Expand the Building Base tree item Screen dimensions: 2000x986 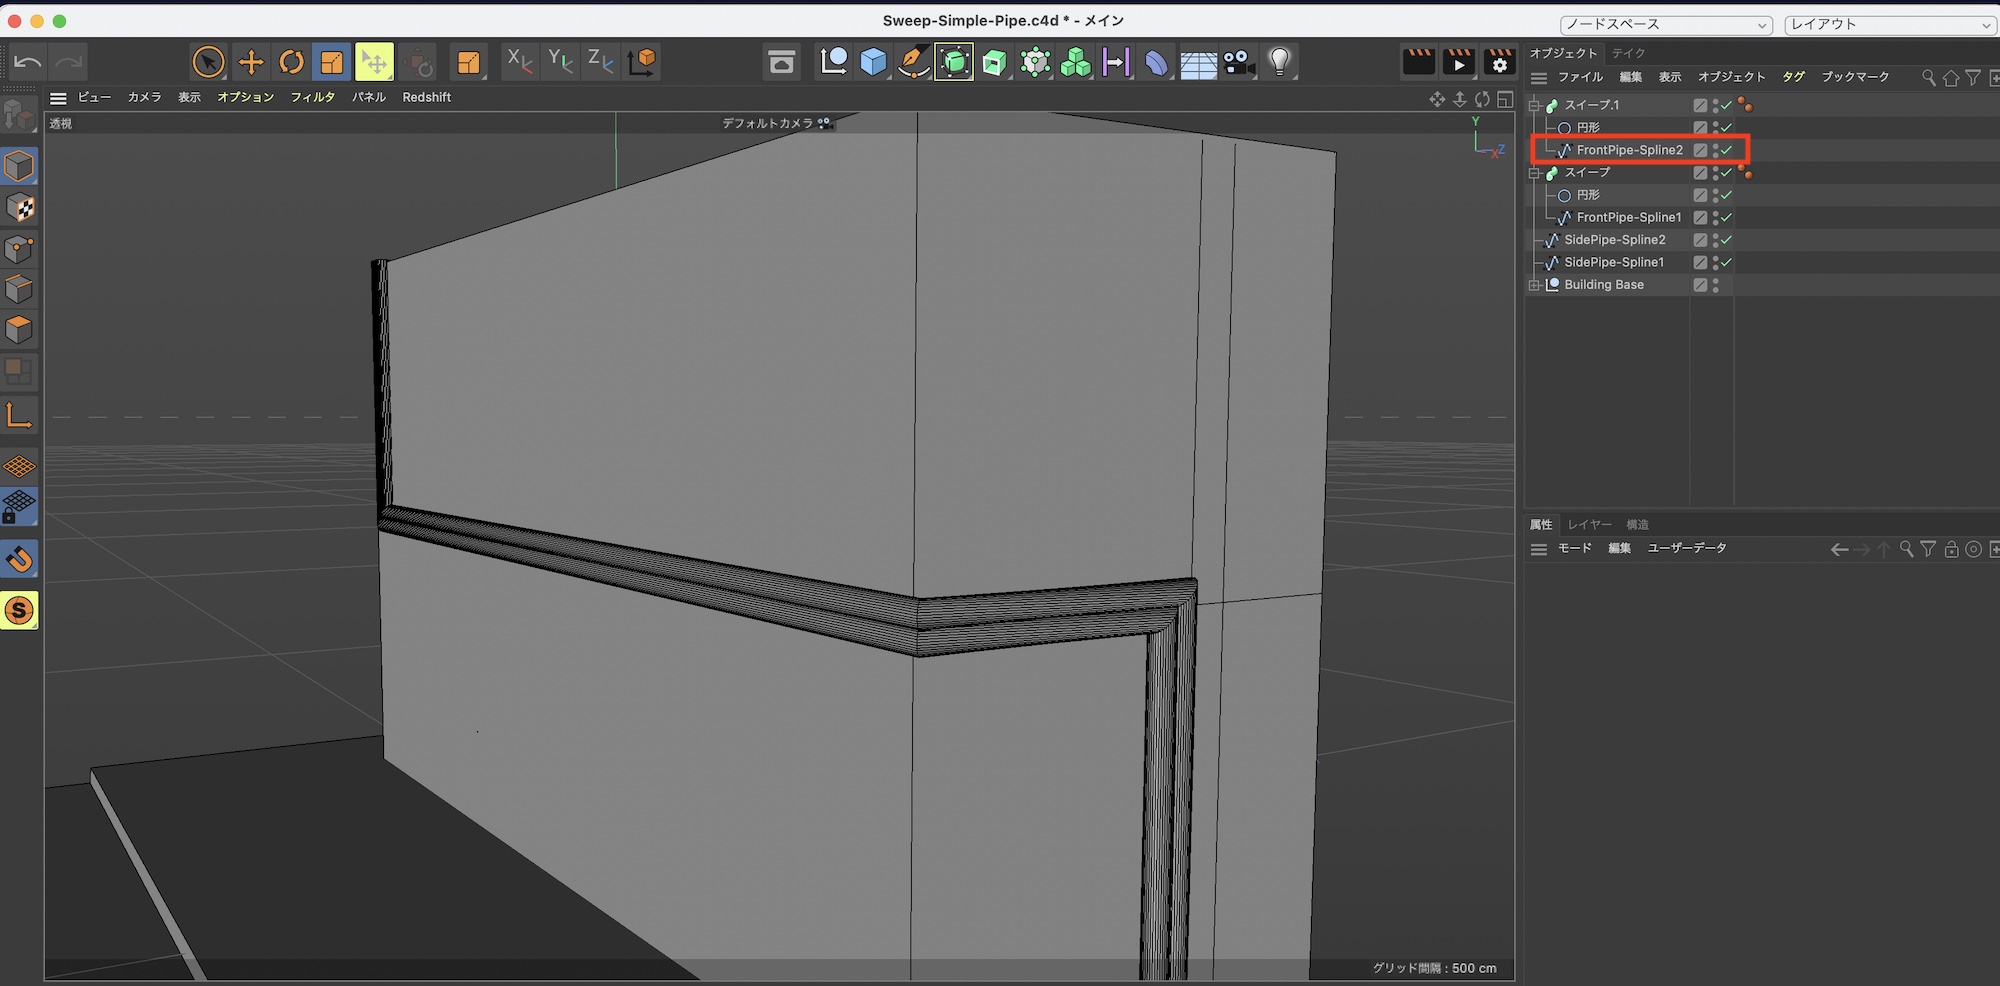[x=1534, y=285]
